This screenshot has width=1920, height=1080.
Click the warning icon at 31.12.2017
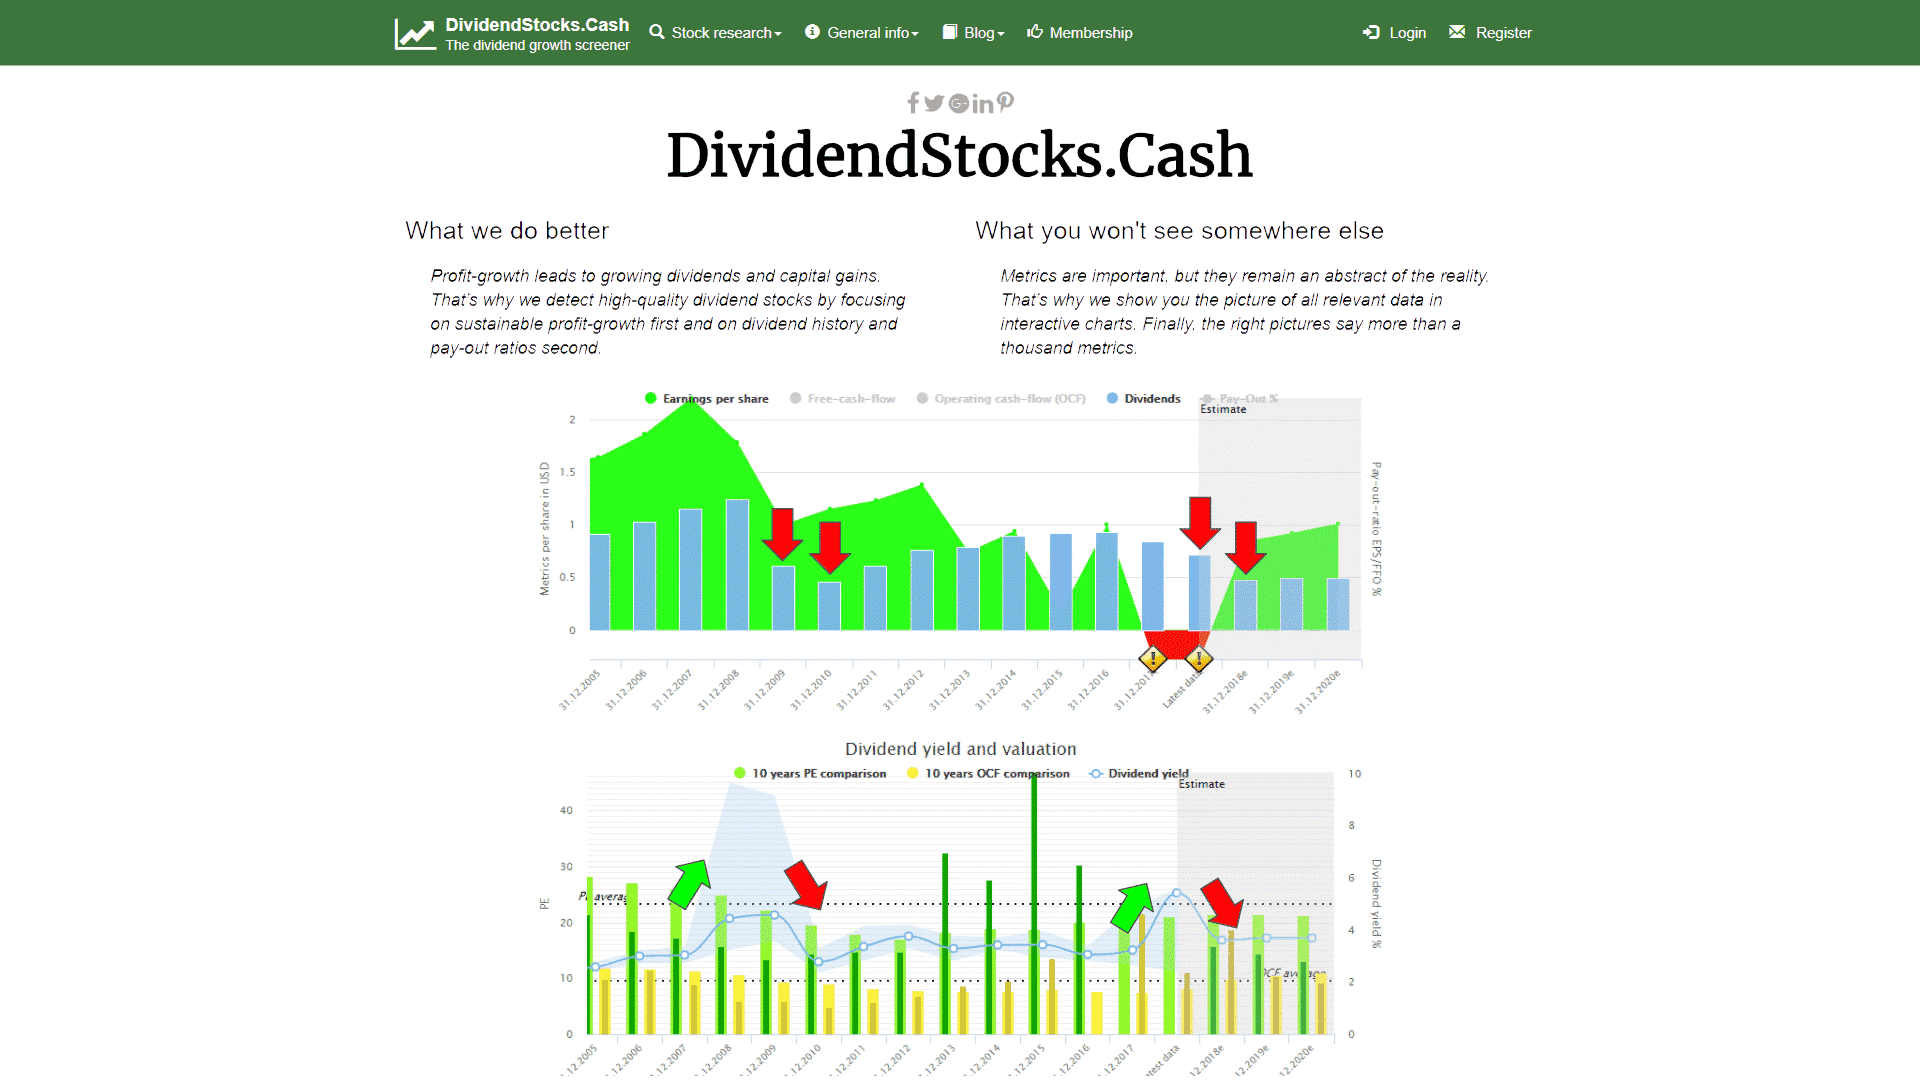[1152, 659]
